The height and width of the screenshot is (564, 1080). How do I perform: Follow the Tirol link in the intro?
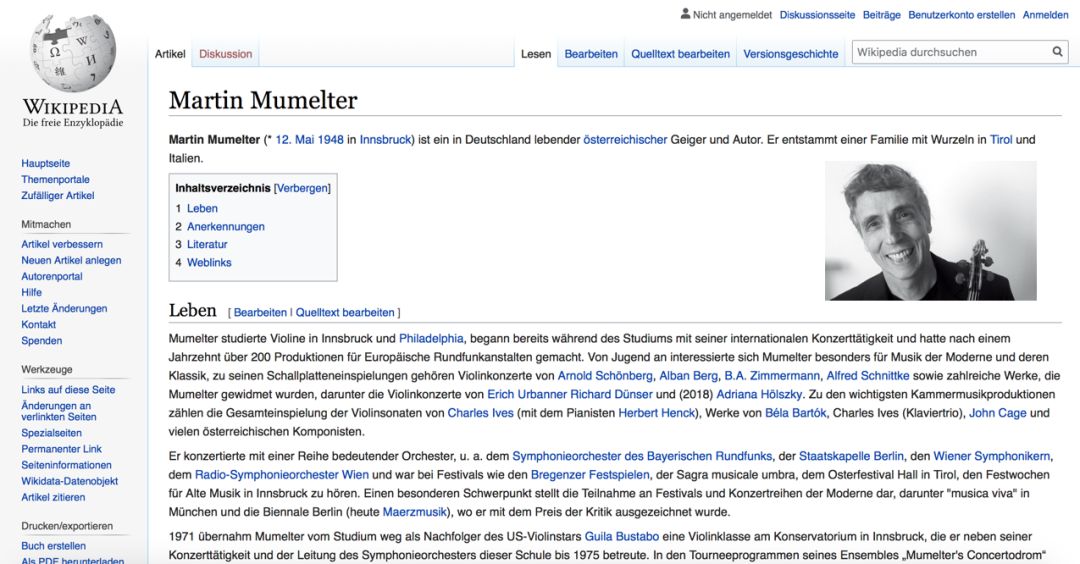1001,139
